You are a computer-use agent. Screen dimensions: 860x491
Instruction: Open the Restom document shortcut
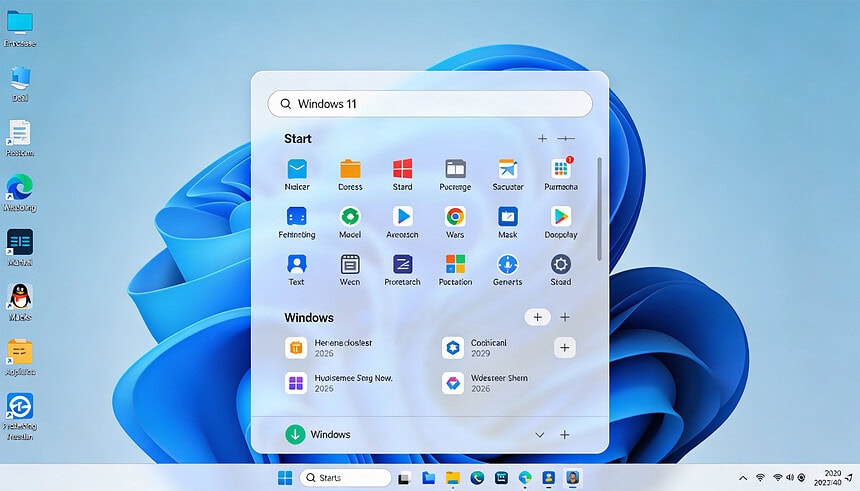coord(20,133)
